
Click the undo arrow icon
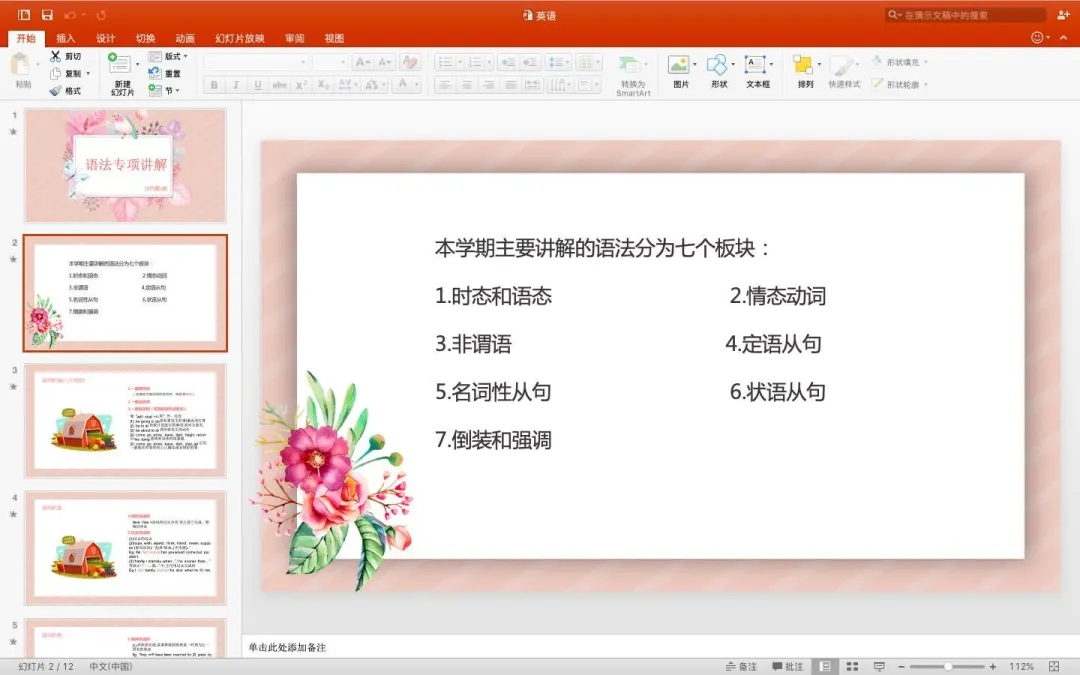tap(70, 14)
